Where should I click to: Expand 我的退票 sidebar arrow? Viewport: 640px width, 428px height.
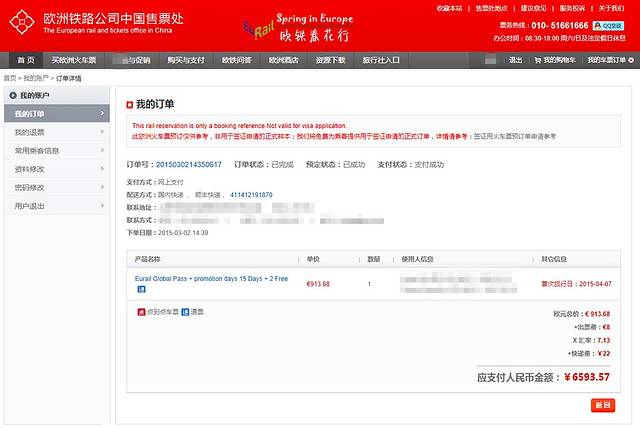(101, 132)
